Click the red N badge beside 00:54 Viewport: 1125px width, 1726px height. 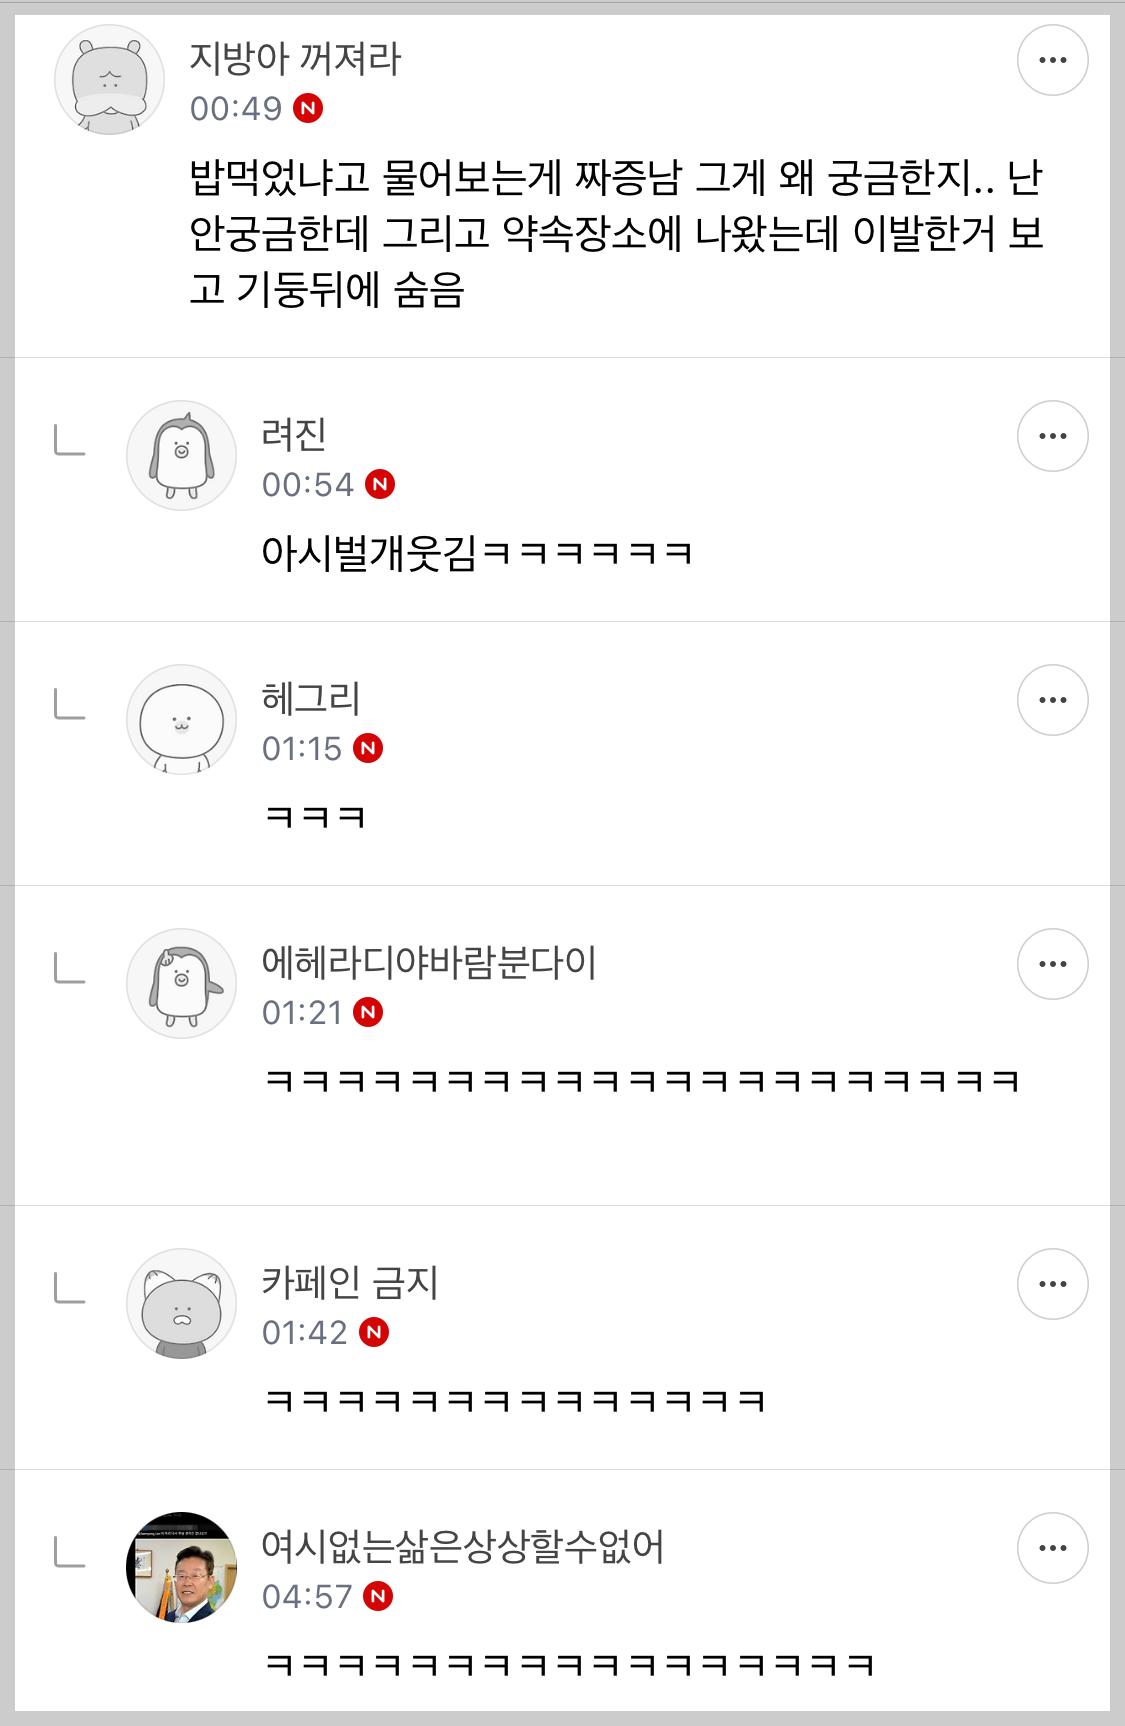click(380, 485)
